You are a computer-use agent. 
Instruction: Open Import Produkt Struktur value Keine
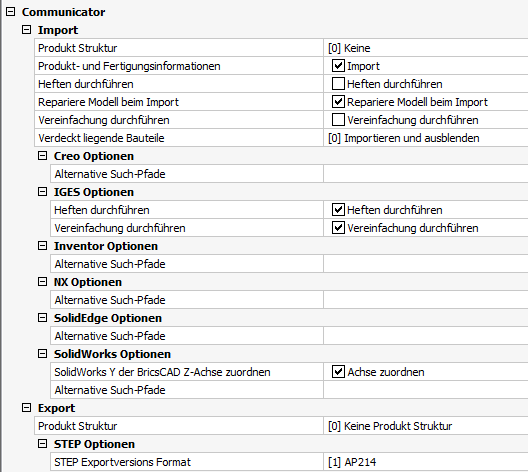click(x=426, y=48)
